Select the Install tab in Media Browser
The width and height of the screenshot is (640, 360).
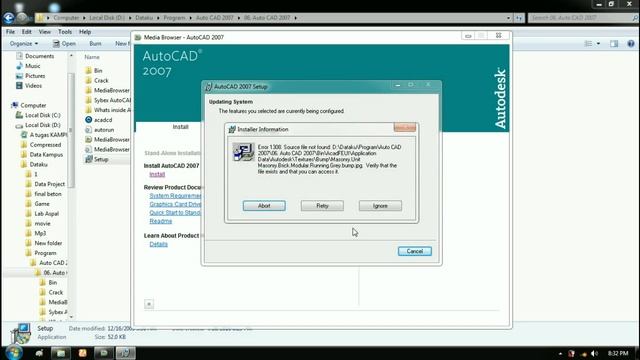pyautogui.click(x=180, y=127)
